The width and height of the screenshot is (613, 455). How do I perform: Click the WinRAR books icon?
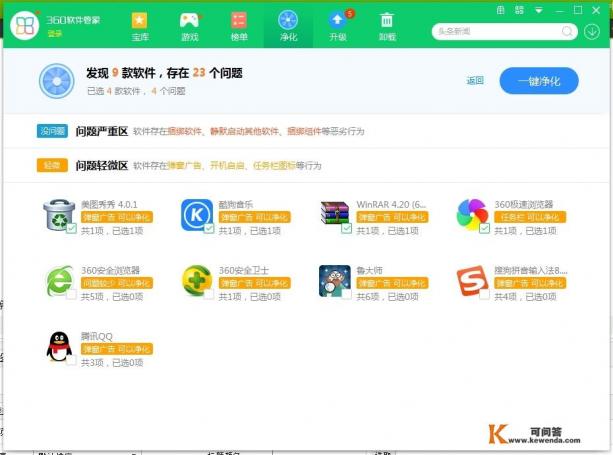pos(335,213)
